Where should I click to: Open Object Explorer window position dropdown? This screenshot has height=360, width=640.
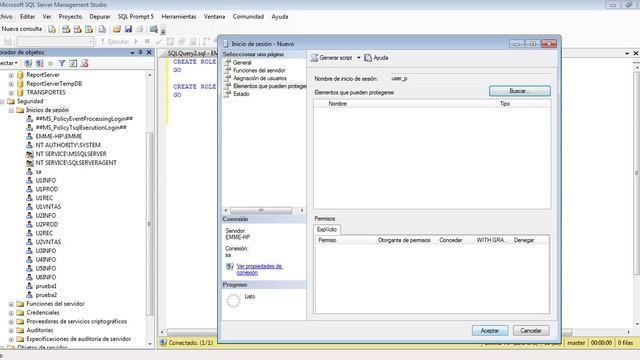pos(132,53)
